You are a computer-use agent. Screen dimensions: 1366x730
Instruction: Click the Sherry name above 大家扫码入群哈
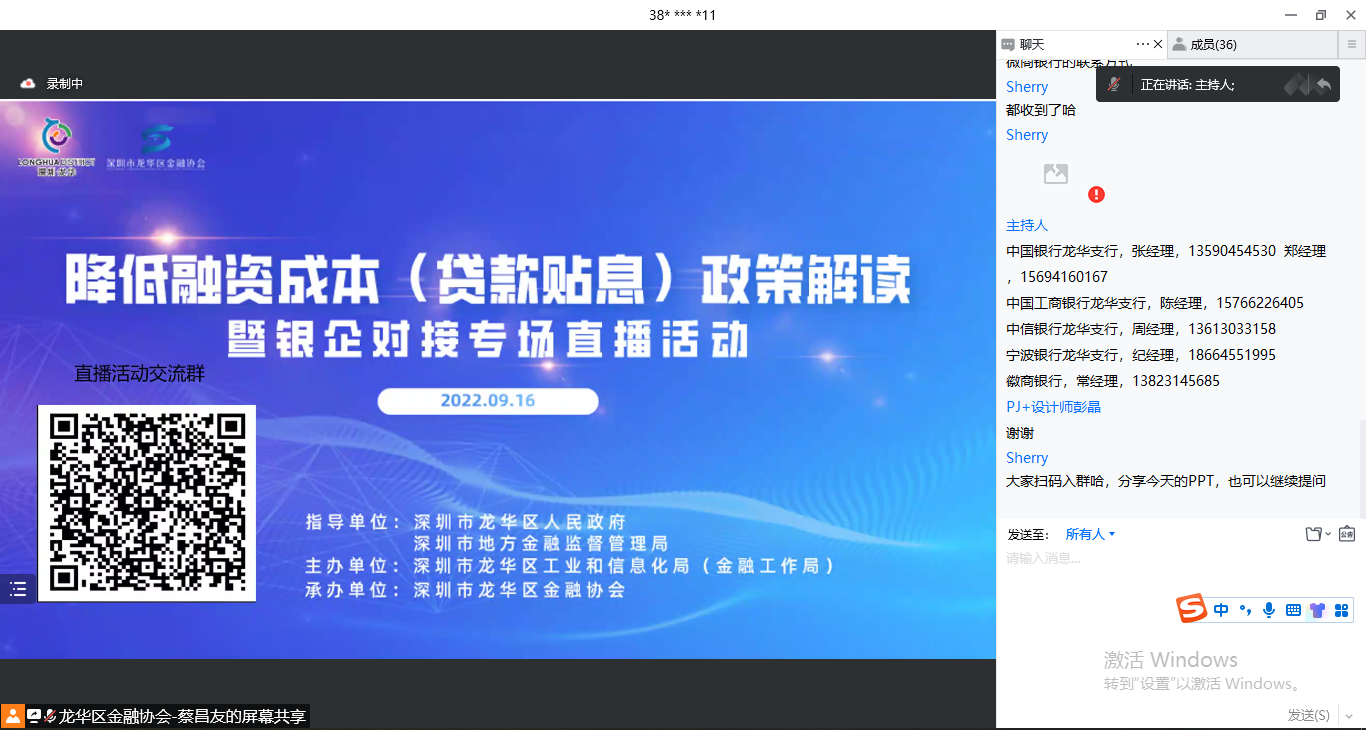pyautogui.click(x=1027, y=458)
